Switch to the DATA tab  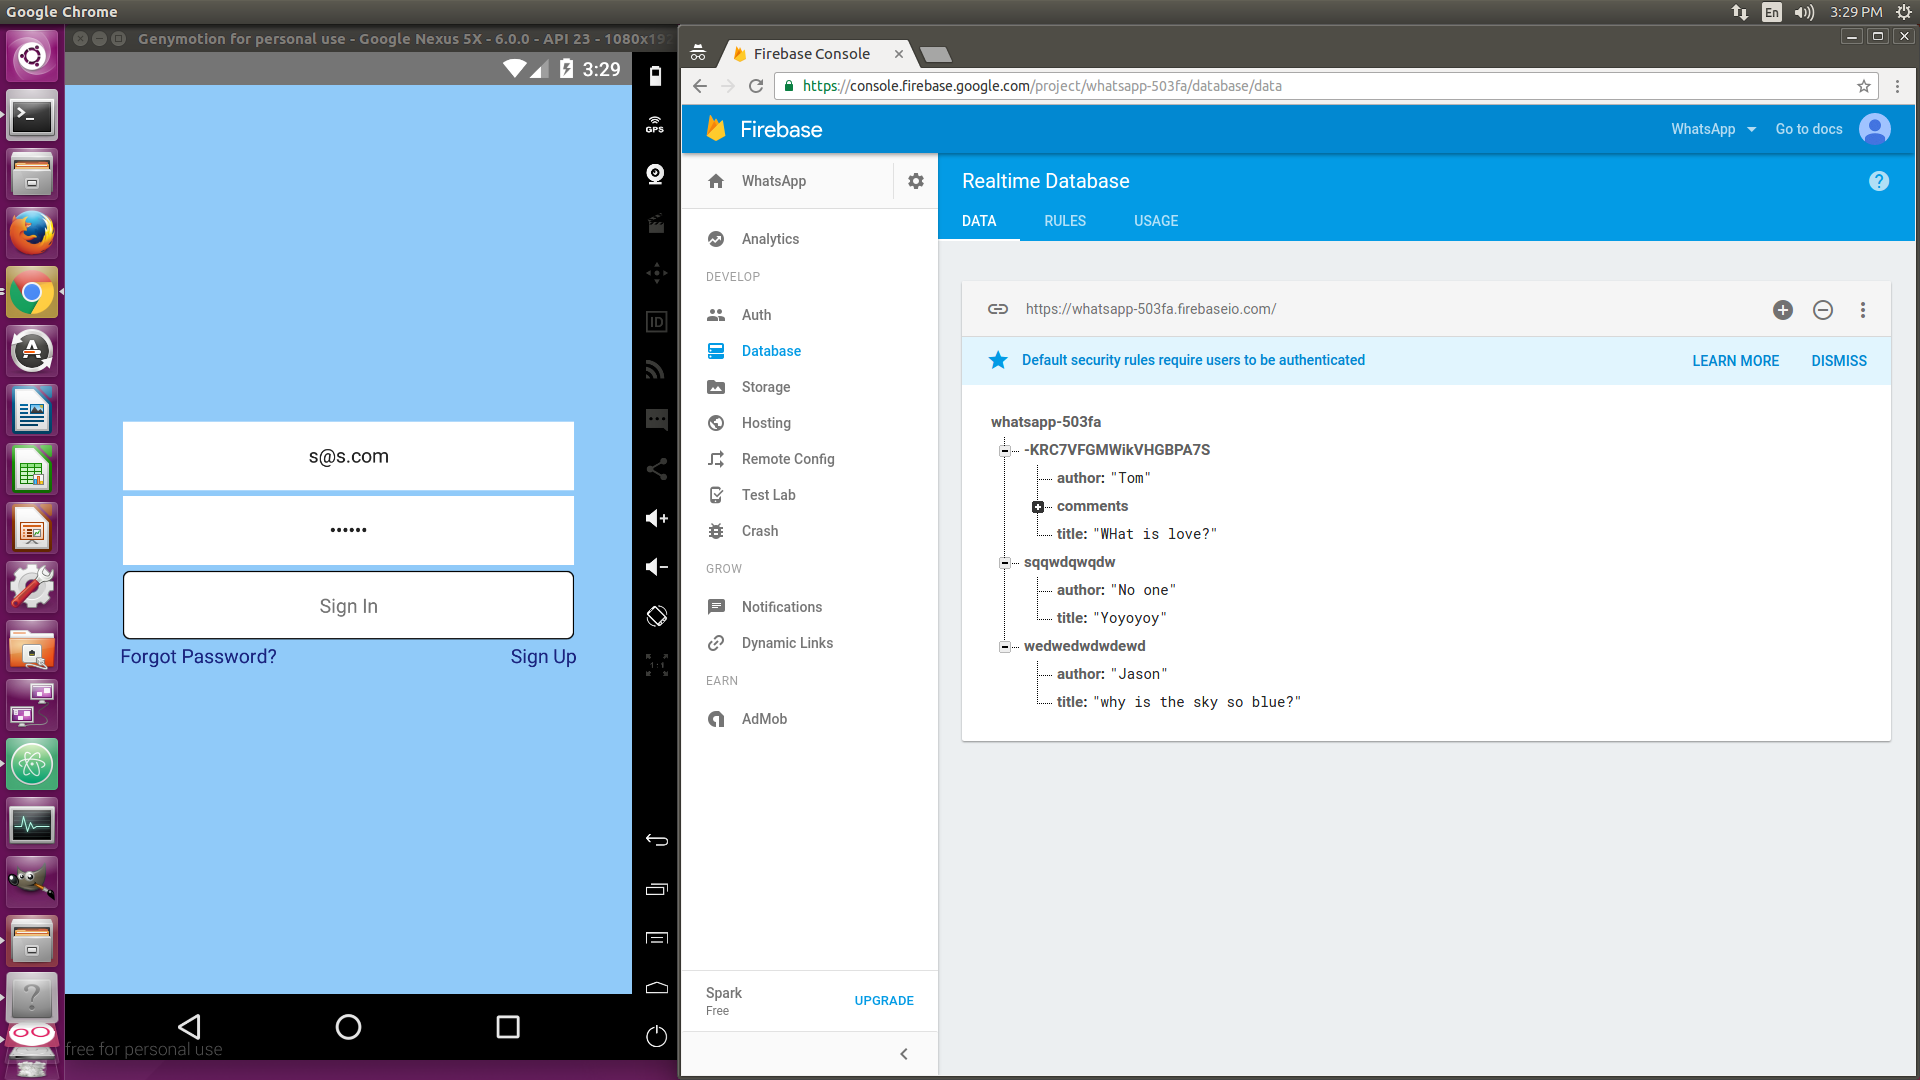(978, 221)
